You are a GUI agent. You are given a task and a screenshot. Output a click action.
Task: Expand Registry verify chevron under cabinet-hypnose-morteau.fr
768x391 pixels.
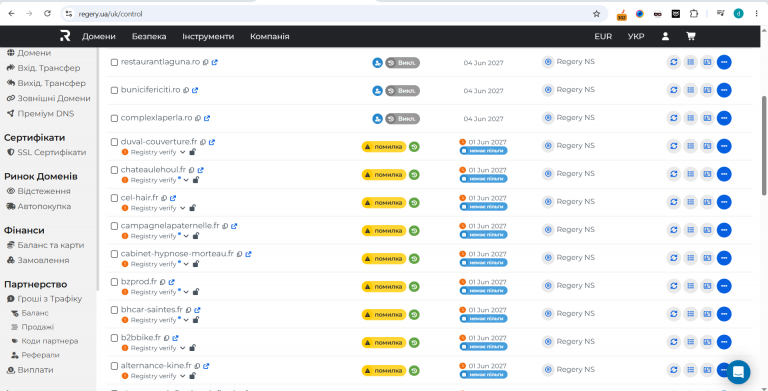186,264
